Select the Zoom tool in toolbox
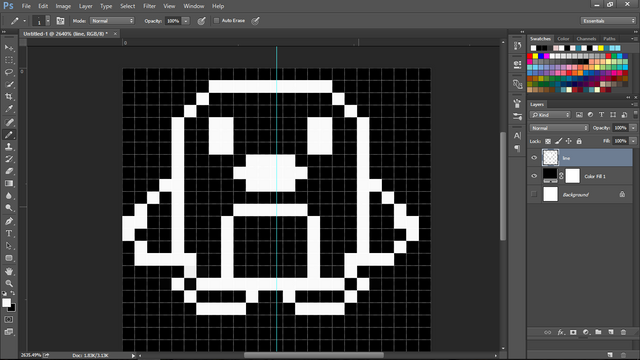Viewport: 640px width, 360px height. coord(9,283)
